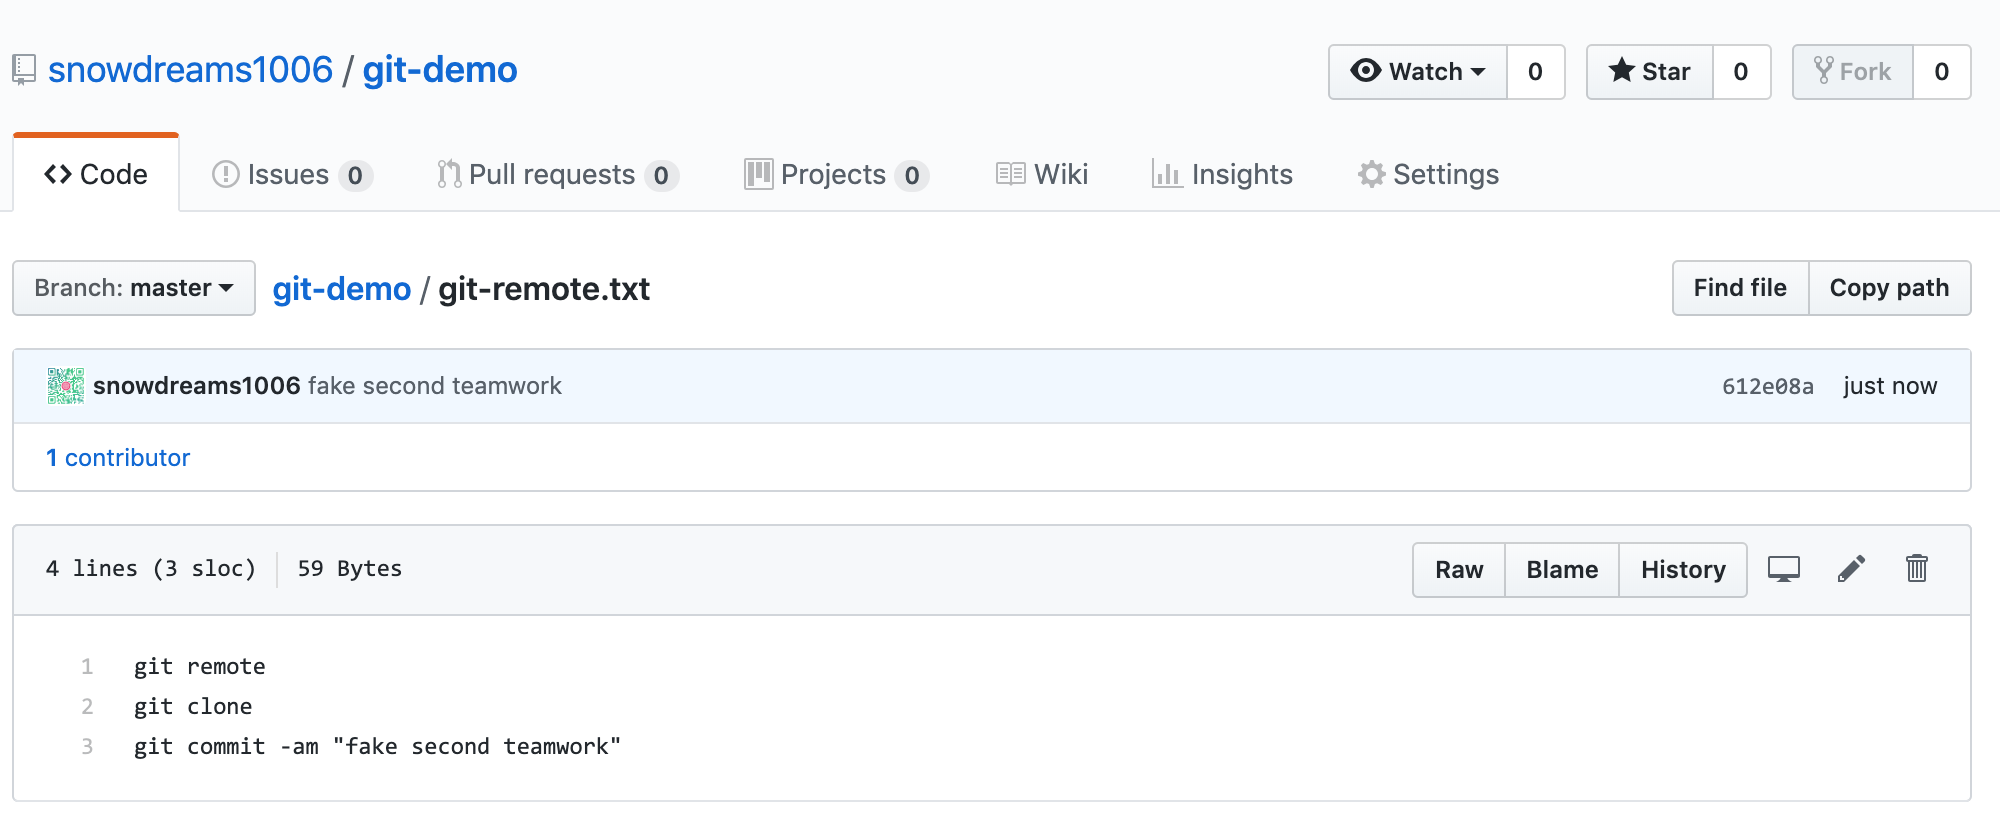
Task: Go to the Projects tab
Action: 836,175
